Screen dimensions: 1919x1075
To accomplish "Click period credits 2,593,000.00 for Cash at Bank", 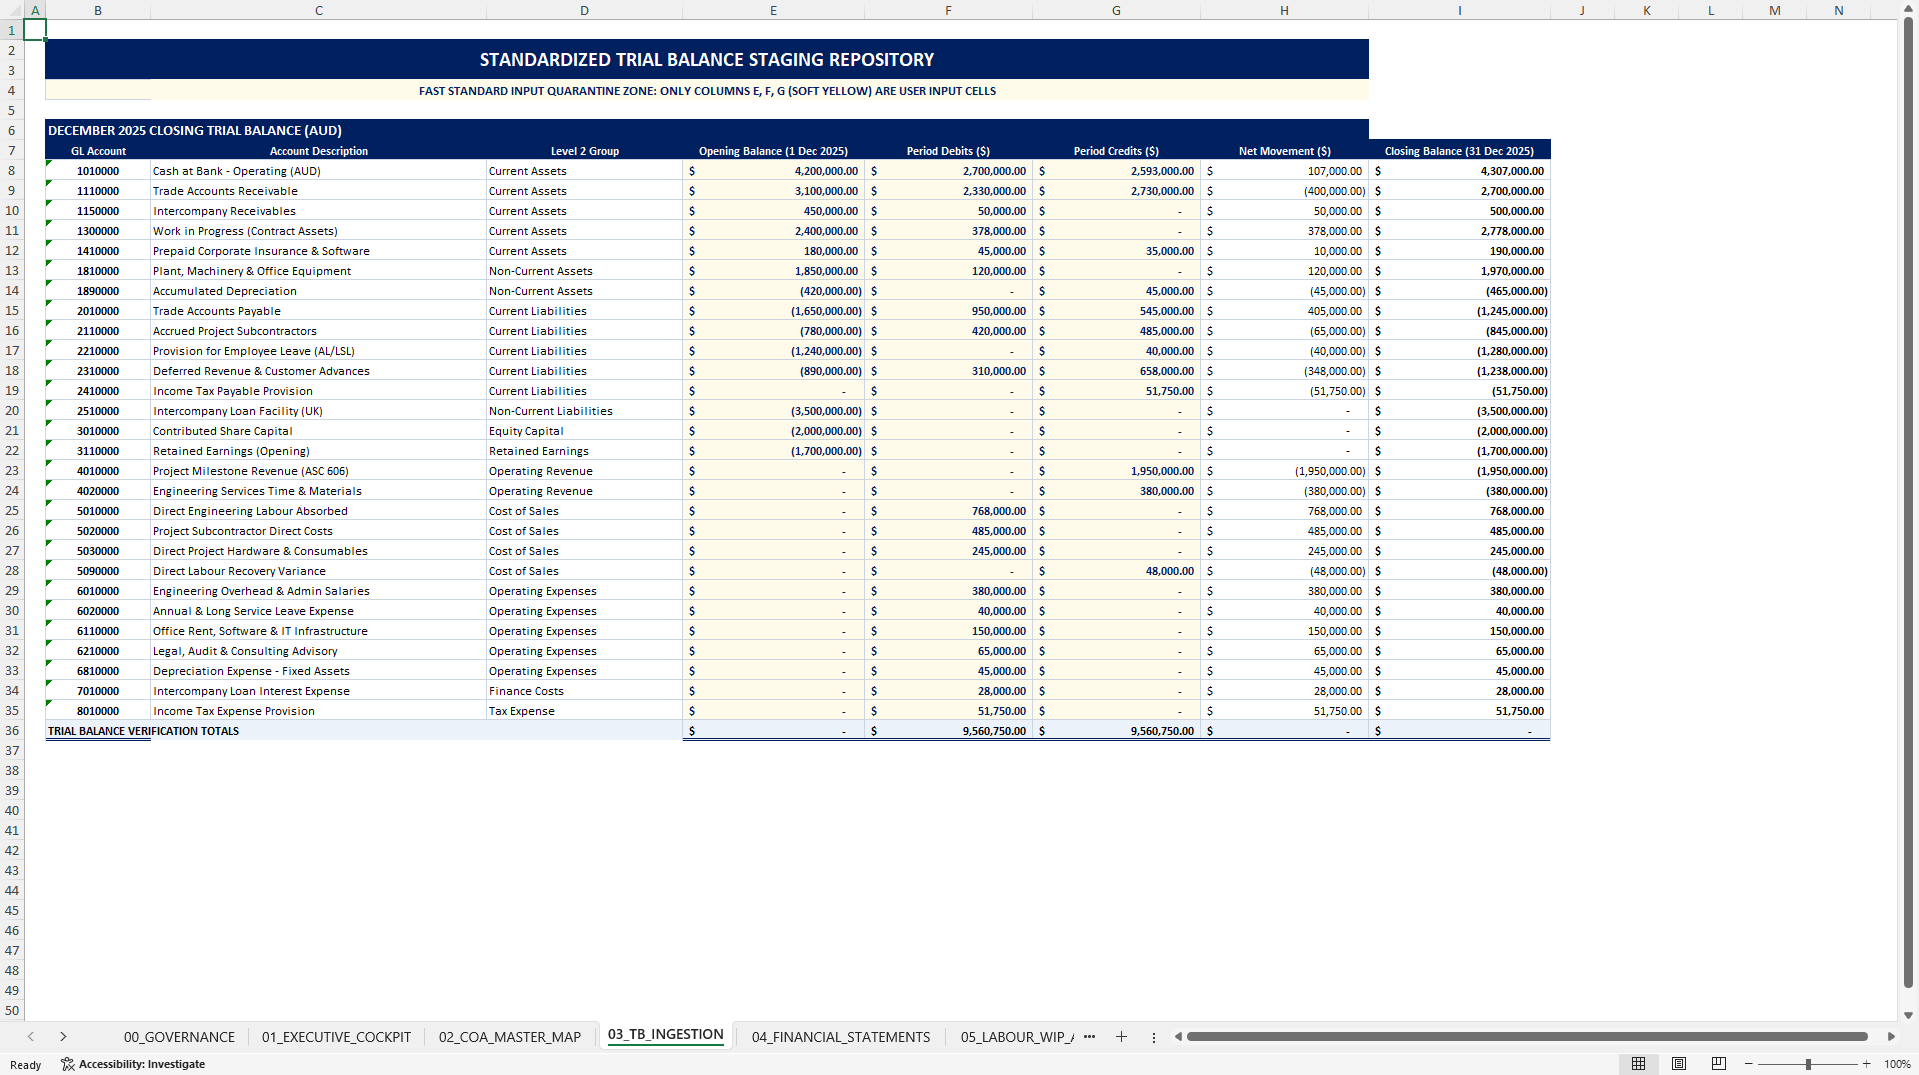I will pyautogui.click(x=1116, y=171).
